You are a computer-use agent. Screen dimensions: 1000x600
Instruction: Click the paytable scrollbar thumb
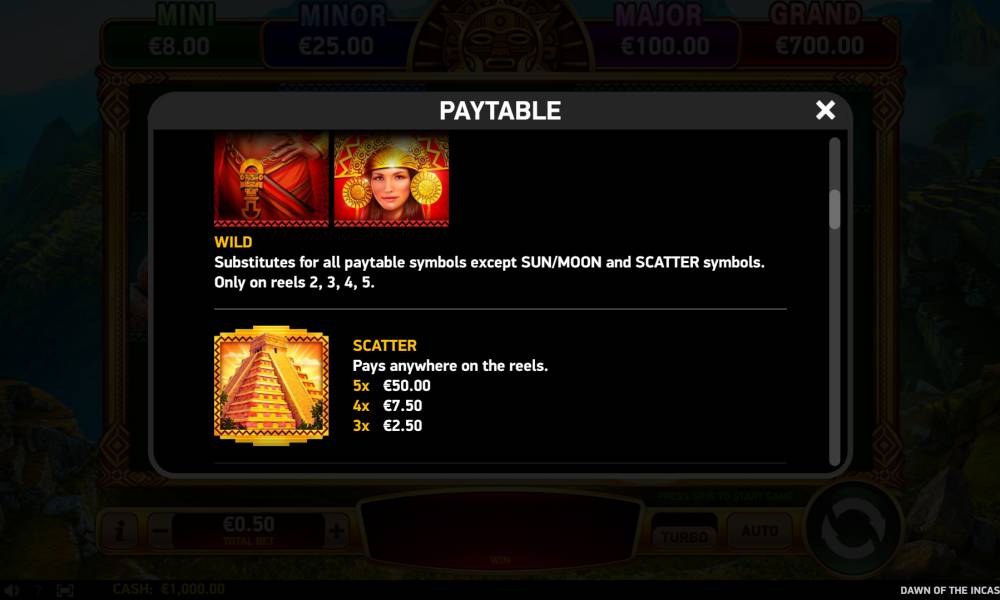tap(834, 209)
